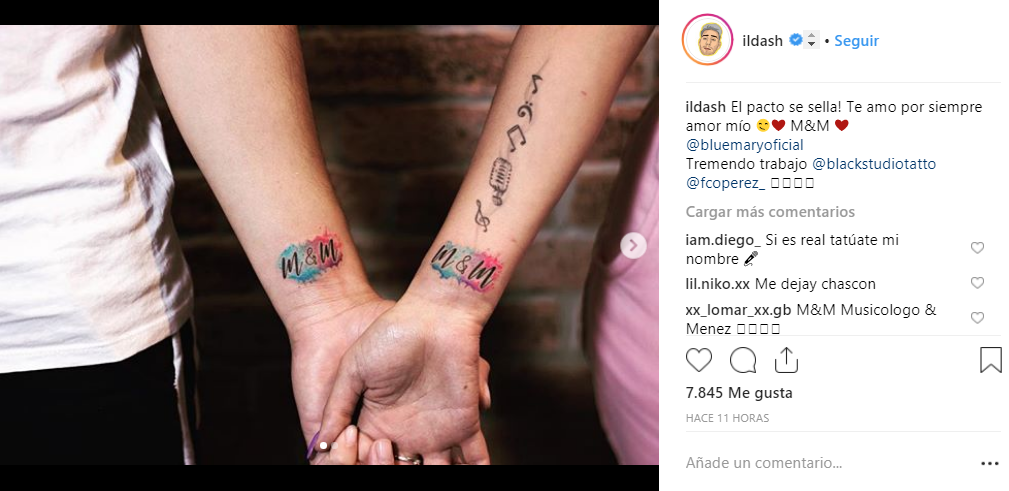Open the three-dot more options menu
1009x491 pixels.
(x=989, y=463)
